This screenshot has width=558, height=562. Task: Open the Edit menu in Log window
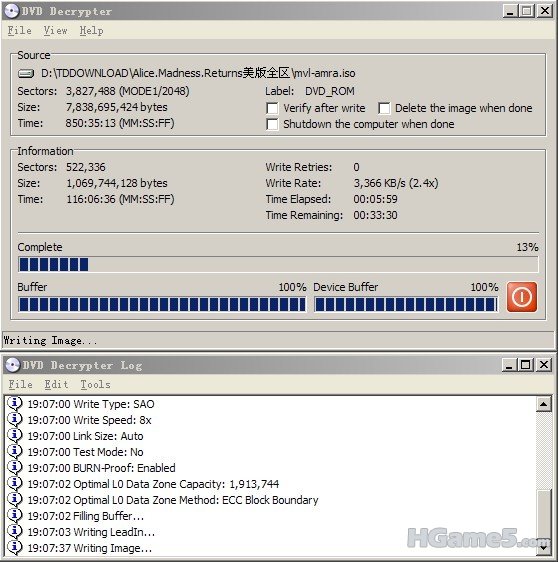click(56, 384)
